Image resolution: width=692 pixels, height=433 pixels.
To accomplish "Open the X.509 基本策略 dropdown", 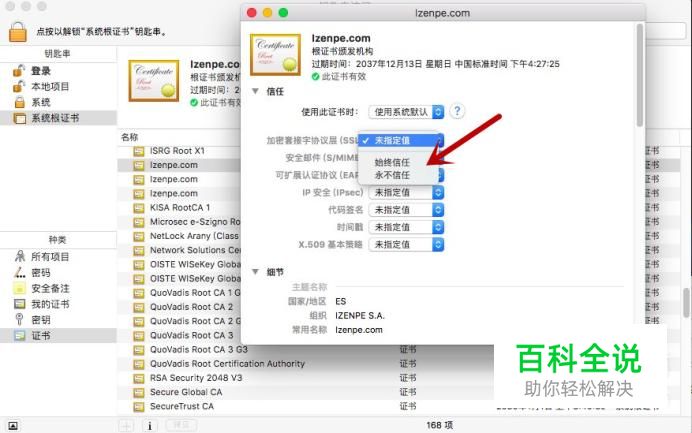I will click(x=406, y=244).
